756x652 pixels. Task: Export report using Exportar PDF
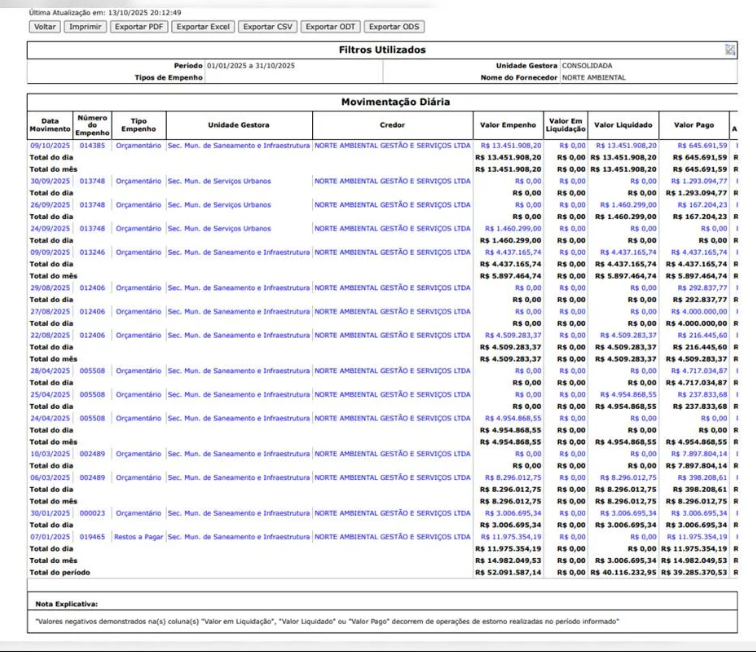click(x=136, y=26)
